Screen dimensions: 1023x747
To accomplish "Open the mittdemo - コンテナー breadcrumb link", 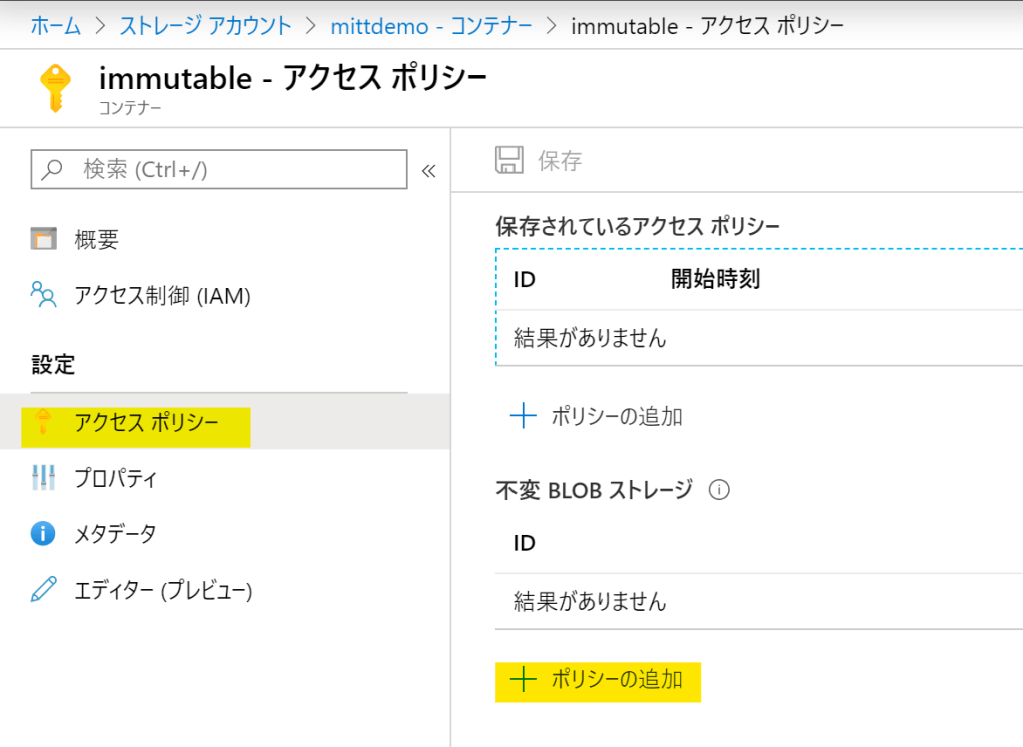I will coord(431,26).
